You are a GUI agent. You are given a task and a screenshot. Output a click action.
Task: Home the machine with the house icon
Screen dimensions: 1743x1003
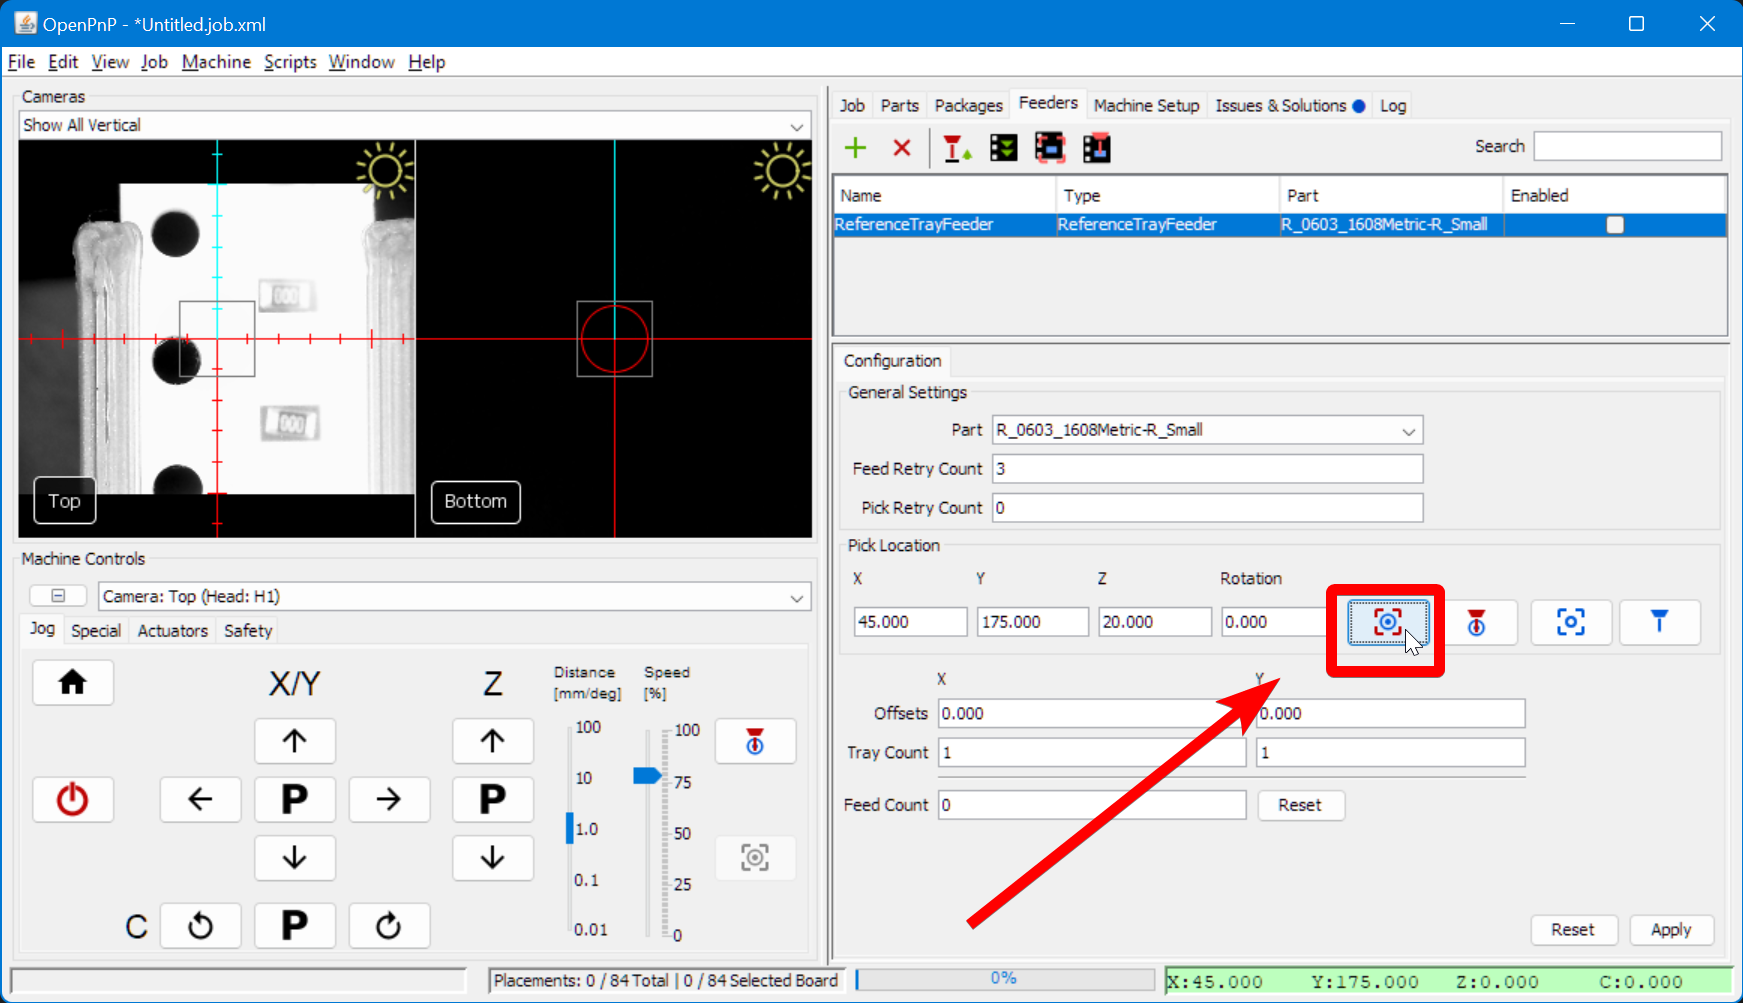pos(73,682)
